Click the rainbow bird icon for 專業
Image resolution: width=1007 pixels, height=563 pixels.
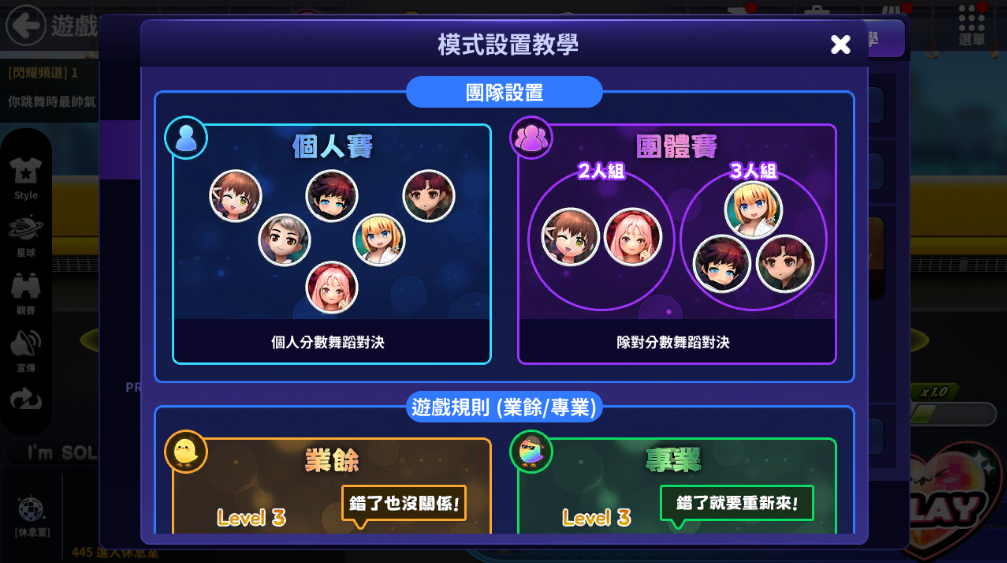[531, 451]
